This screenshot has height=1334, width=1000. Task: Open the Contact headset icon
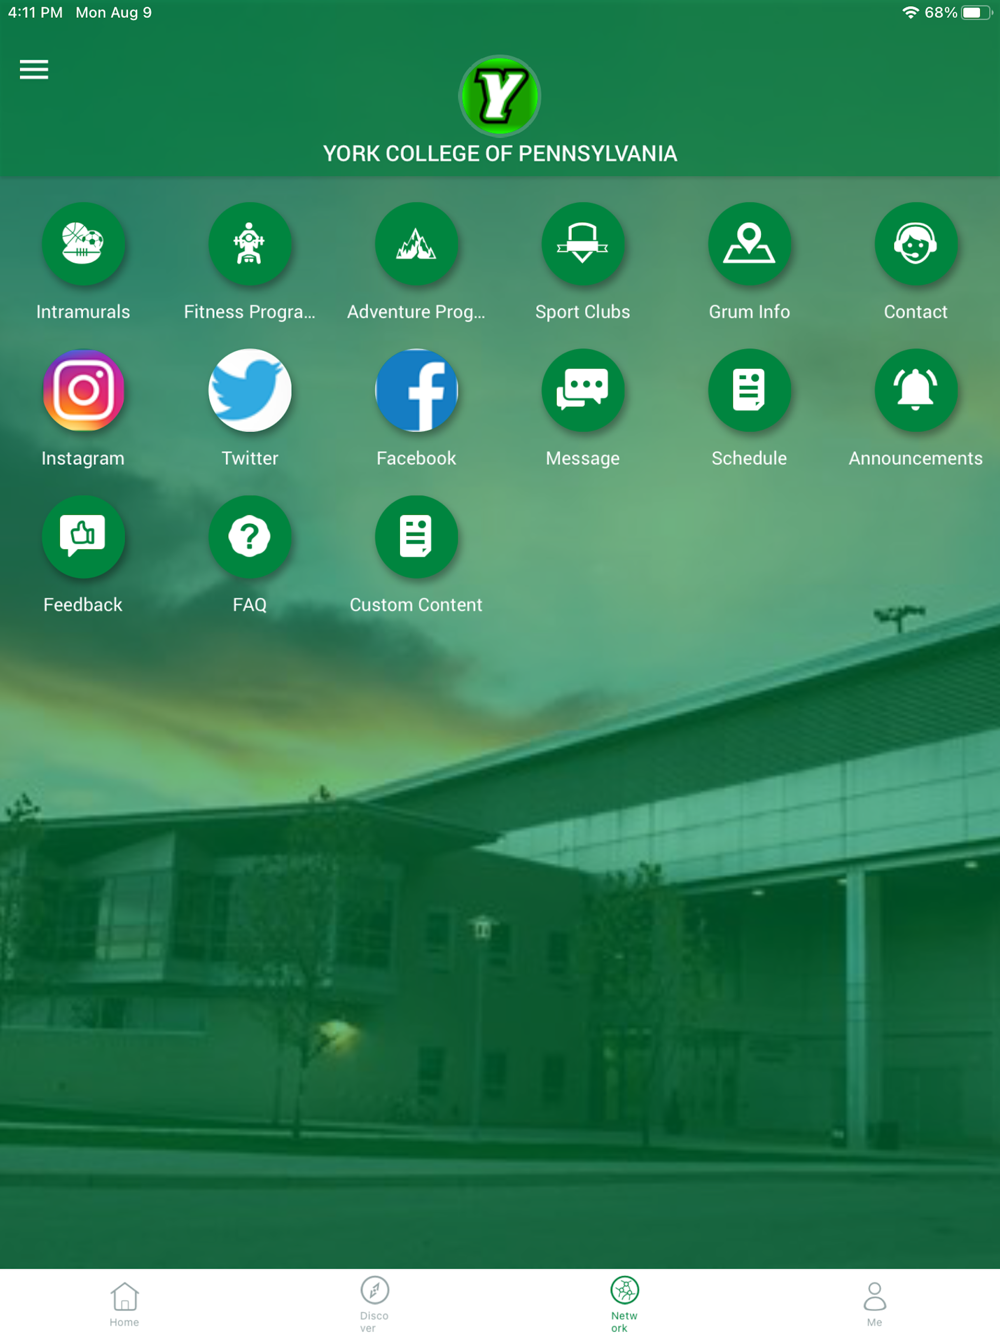(916, 244)
